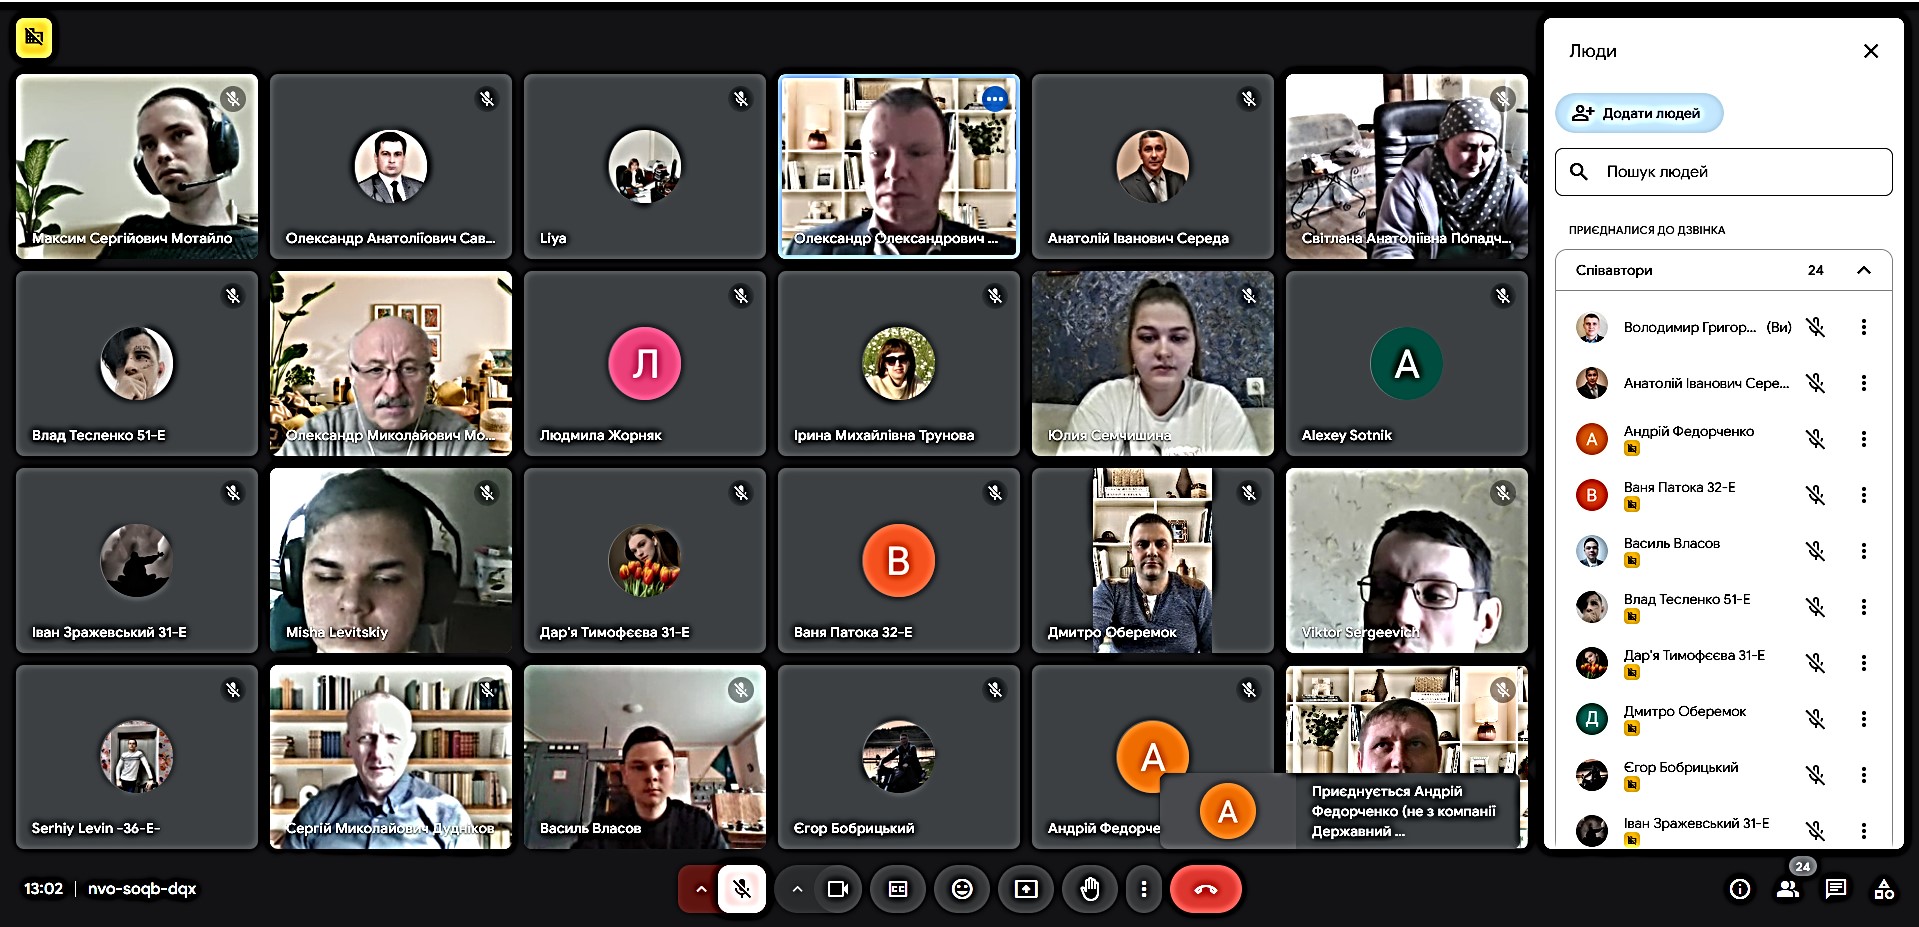This screenshot has width=1919, height=927.
Task: Open the three-dot more options in bottom toolbar
Action: 1144,889
